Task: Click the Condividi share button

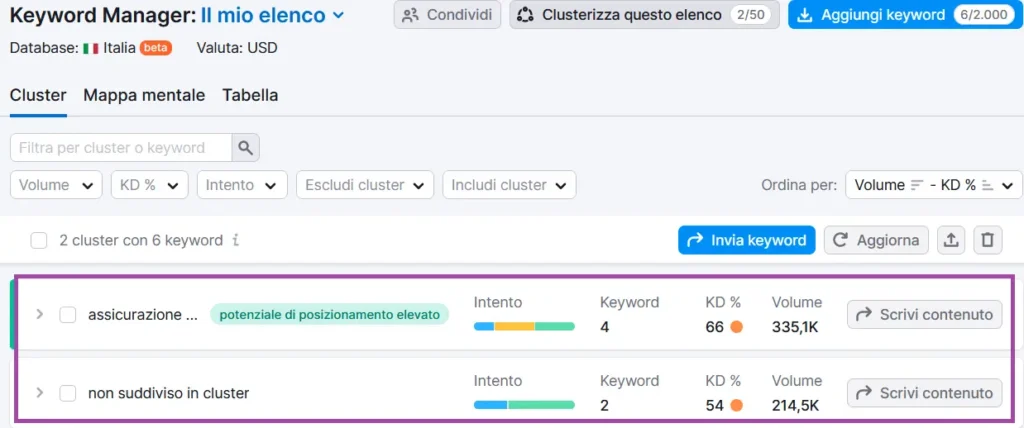Action: tap(447, 15)
